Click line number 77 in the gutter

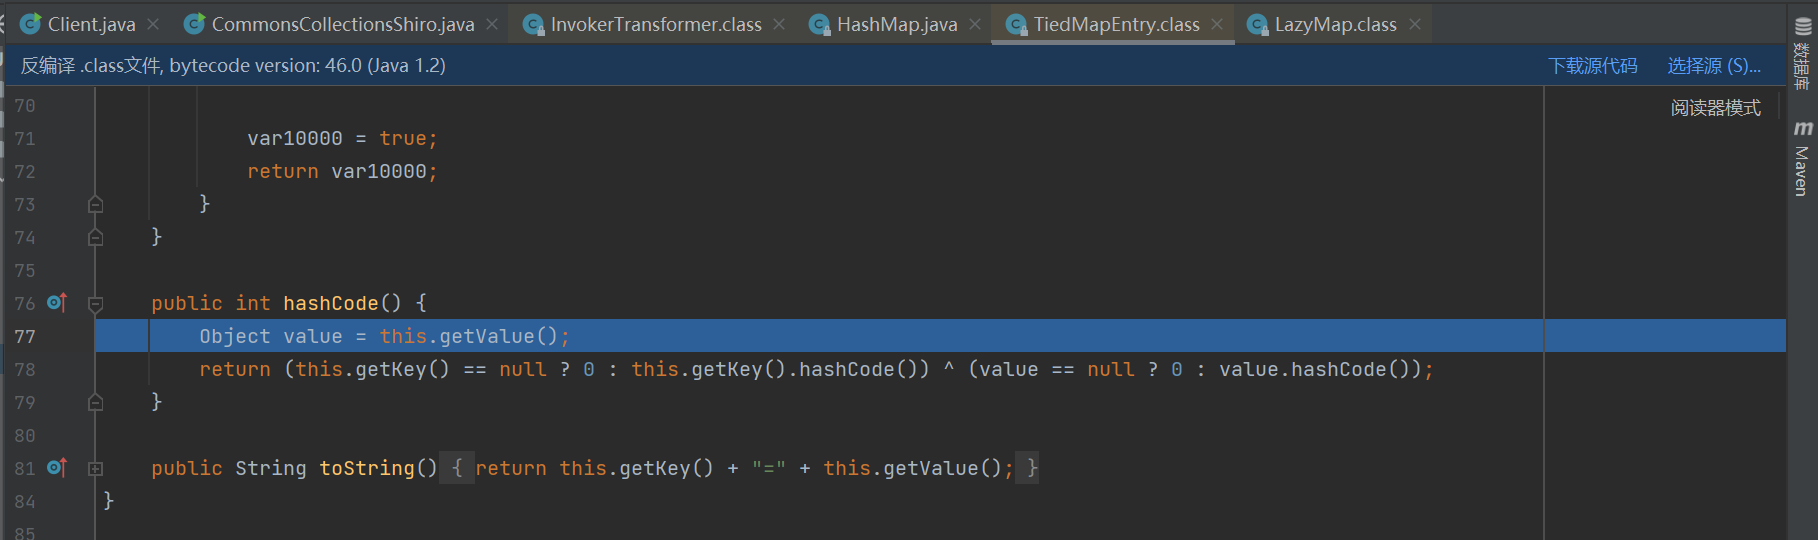coord(25,336)
